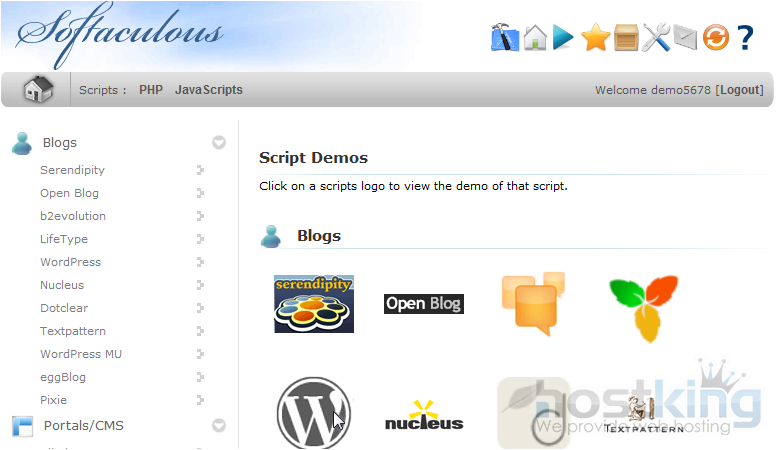Open help with the question mark icon

coord(745,38)
